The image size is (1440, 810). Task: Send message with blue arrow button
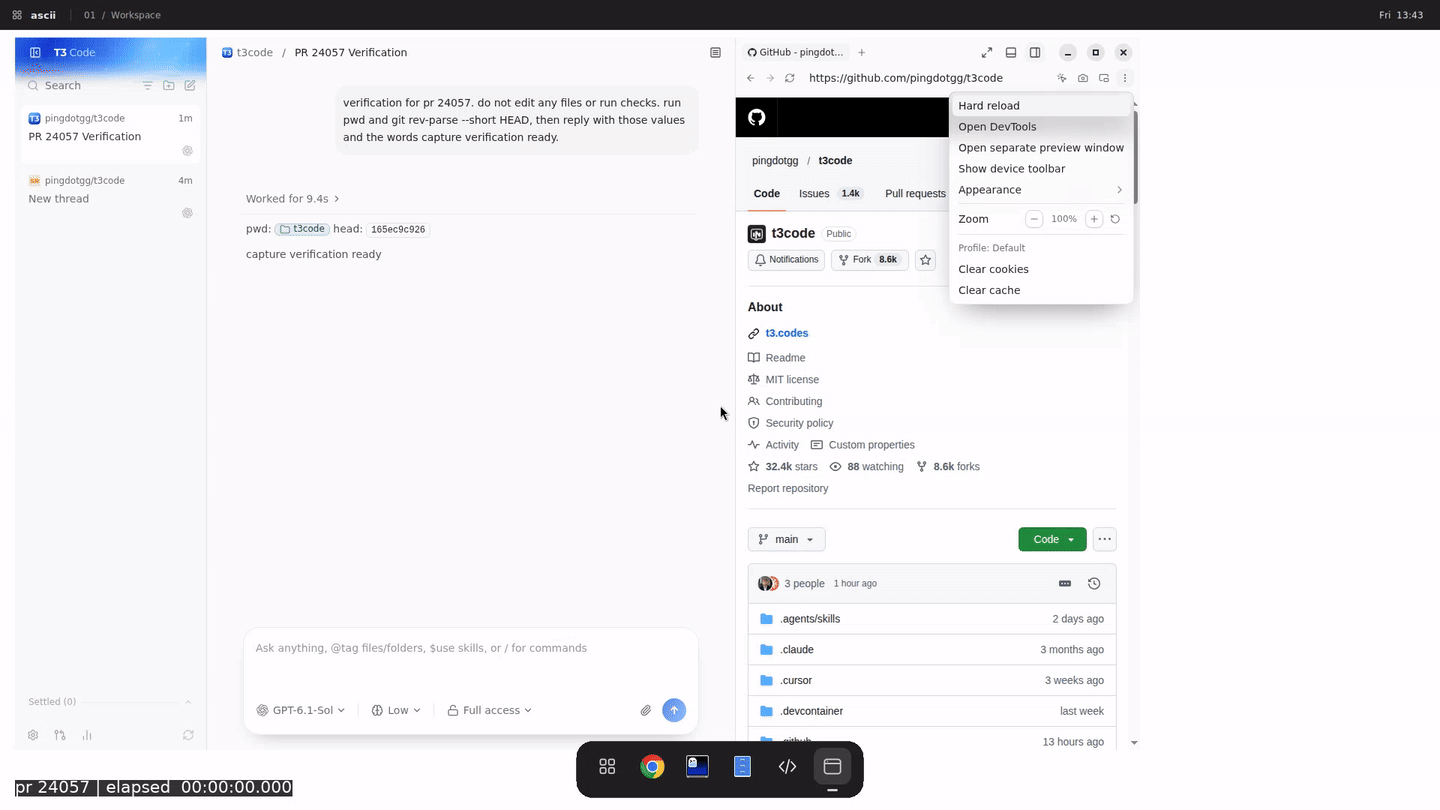(674, 710)
